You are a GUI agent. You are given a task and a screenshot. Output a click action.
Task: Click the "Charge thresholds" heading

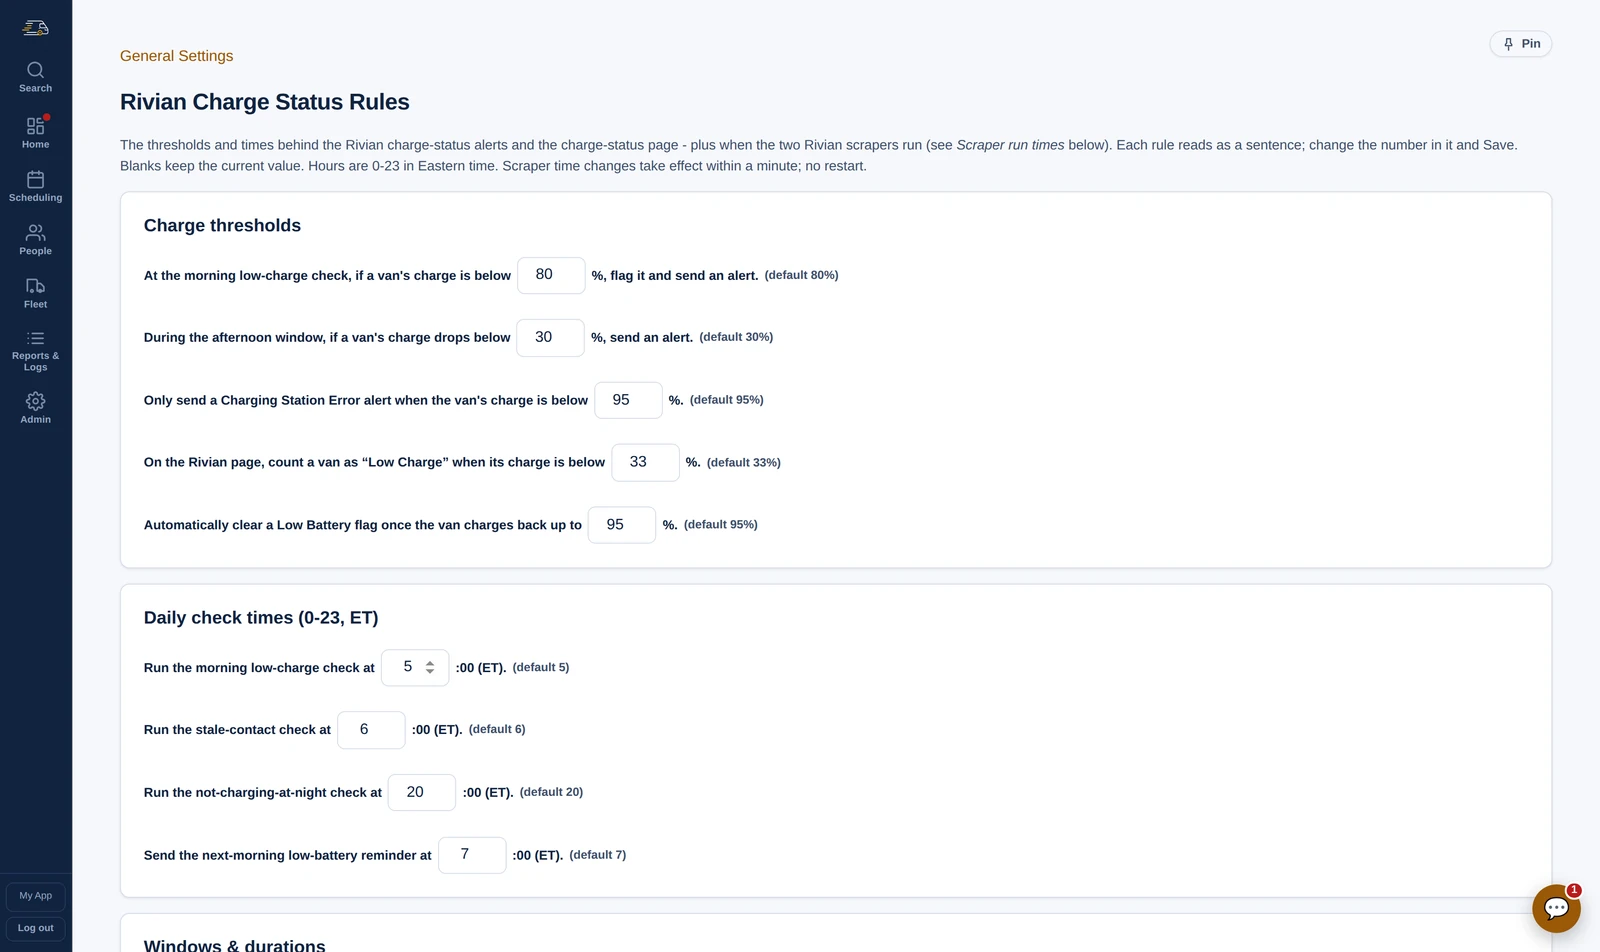click(x=222, y=226)
